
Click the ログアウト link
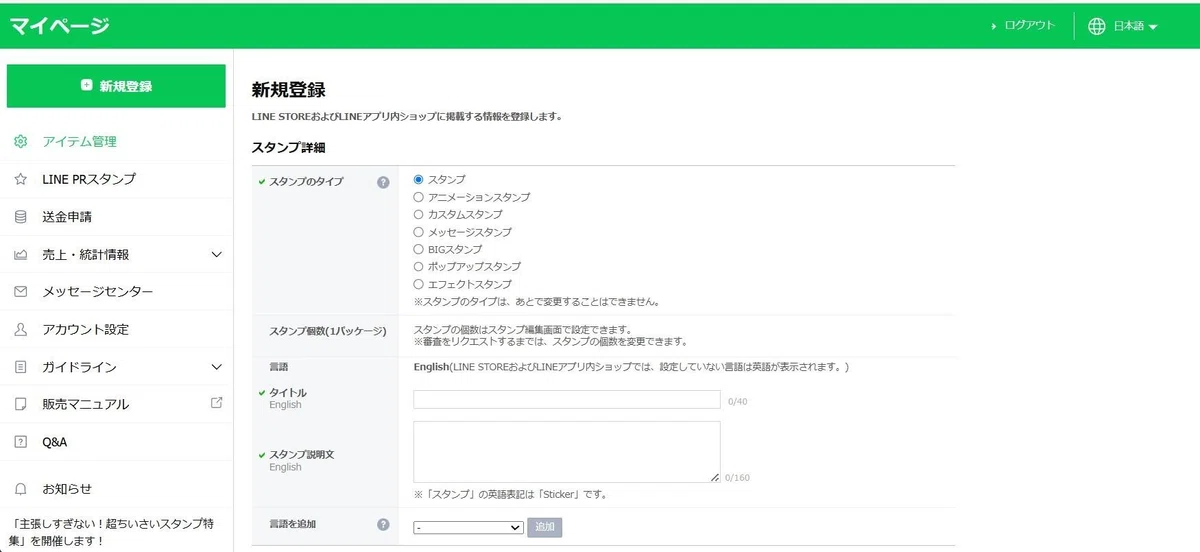coord(1030,26)
